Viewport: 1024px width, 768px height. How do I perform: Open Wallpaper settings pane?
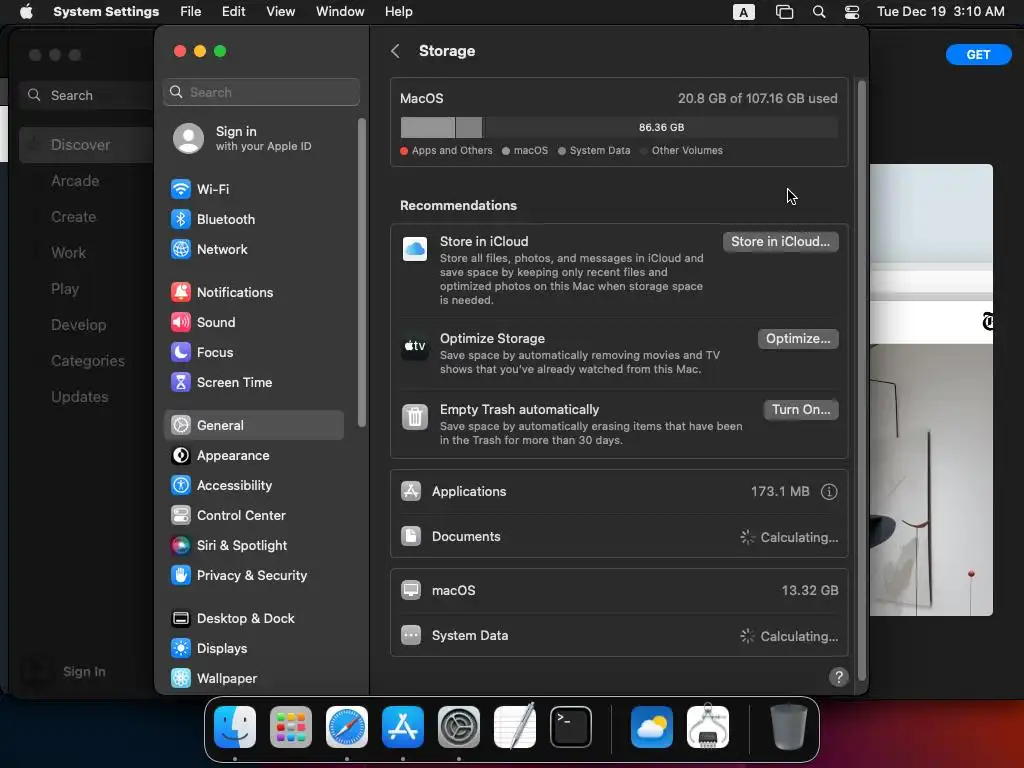[253, 679]
